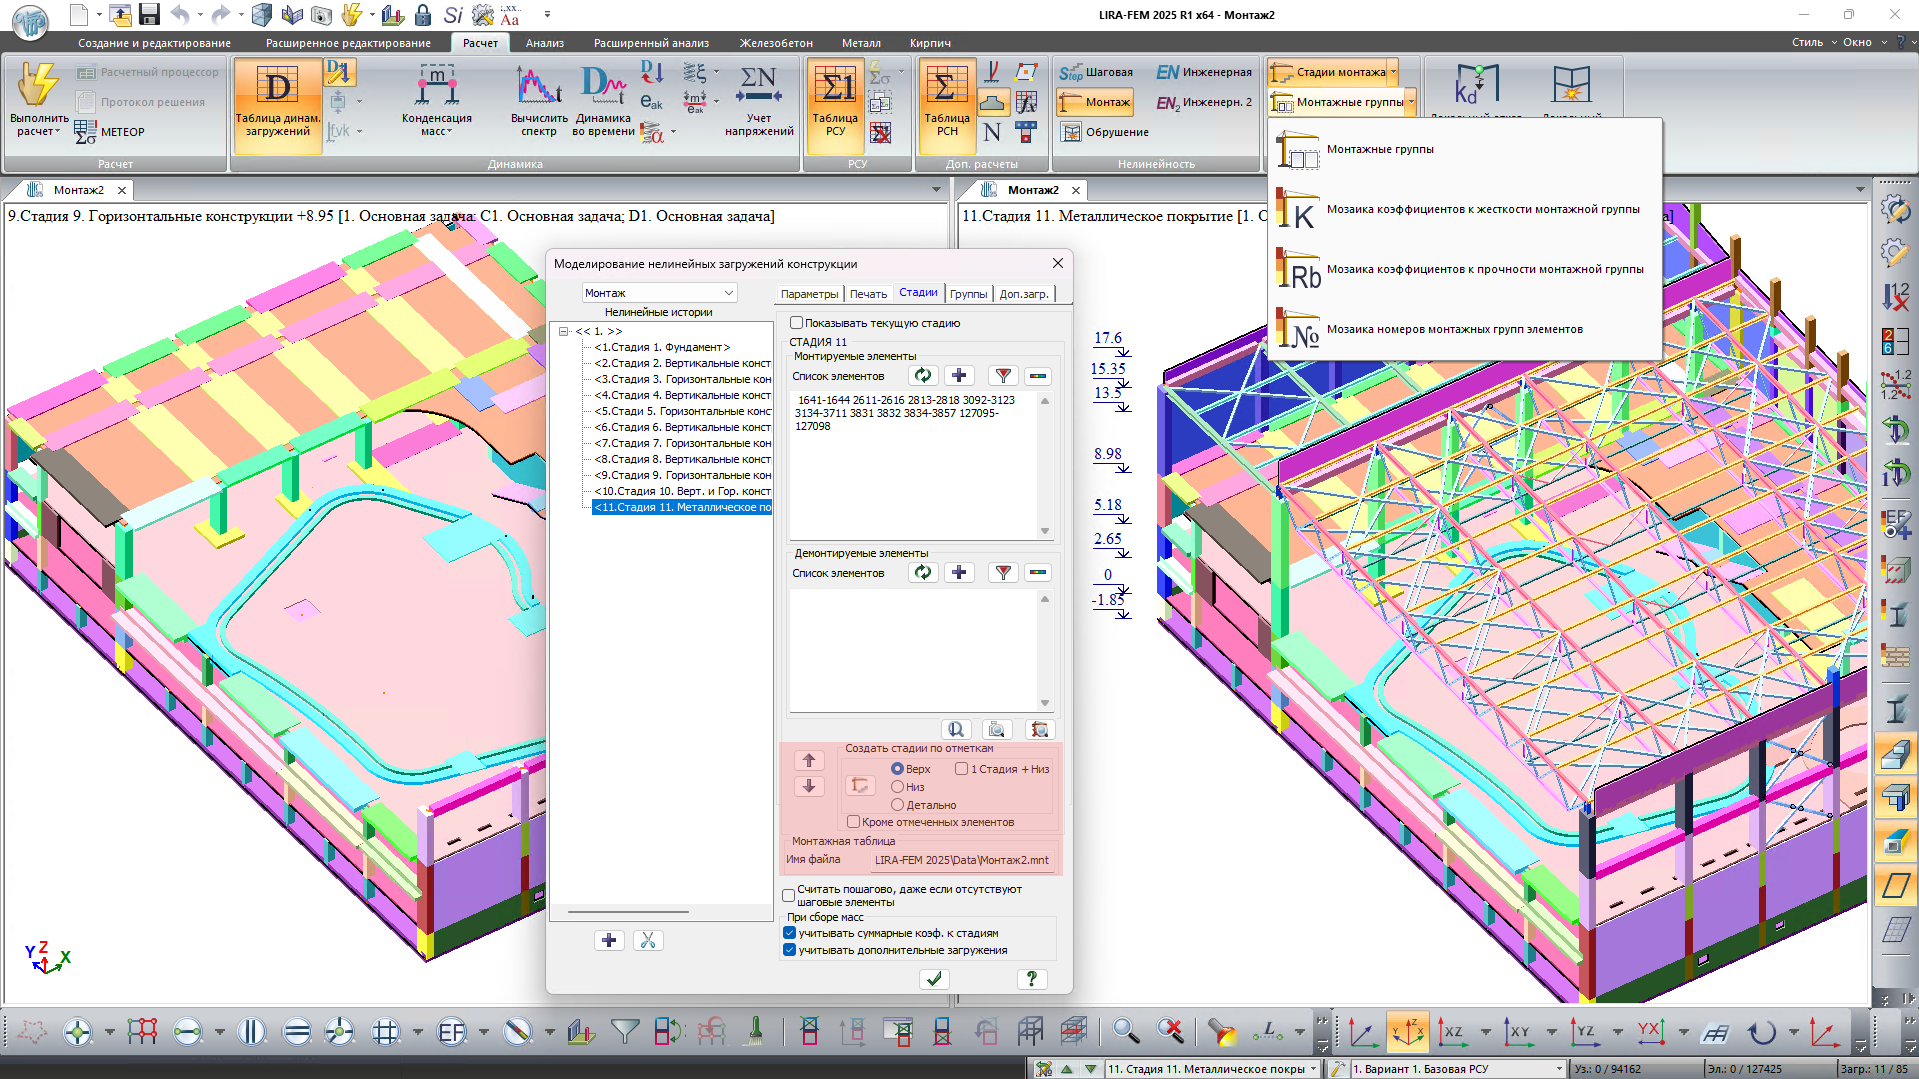Click the 'Обрушение' button
Viewport: 1919px width, 1079px height.
click(x=1105, y=132)
